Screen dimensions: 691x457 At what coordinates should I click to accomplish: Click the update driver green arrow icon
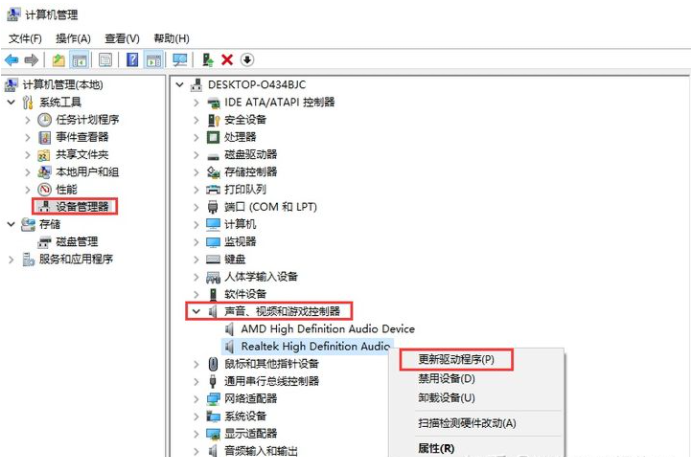(x=208, y=59)
